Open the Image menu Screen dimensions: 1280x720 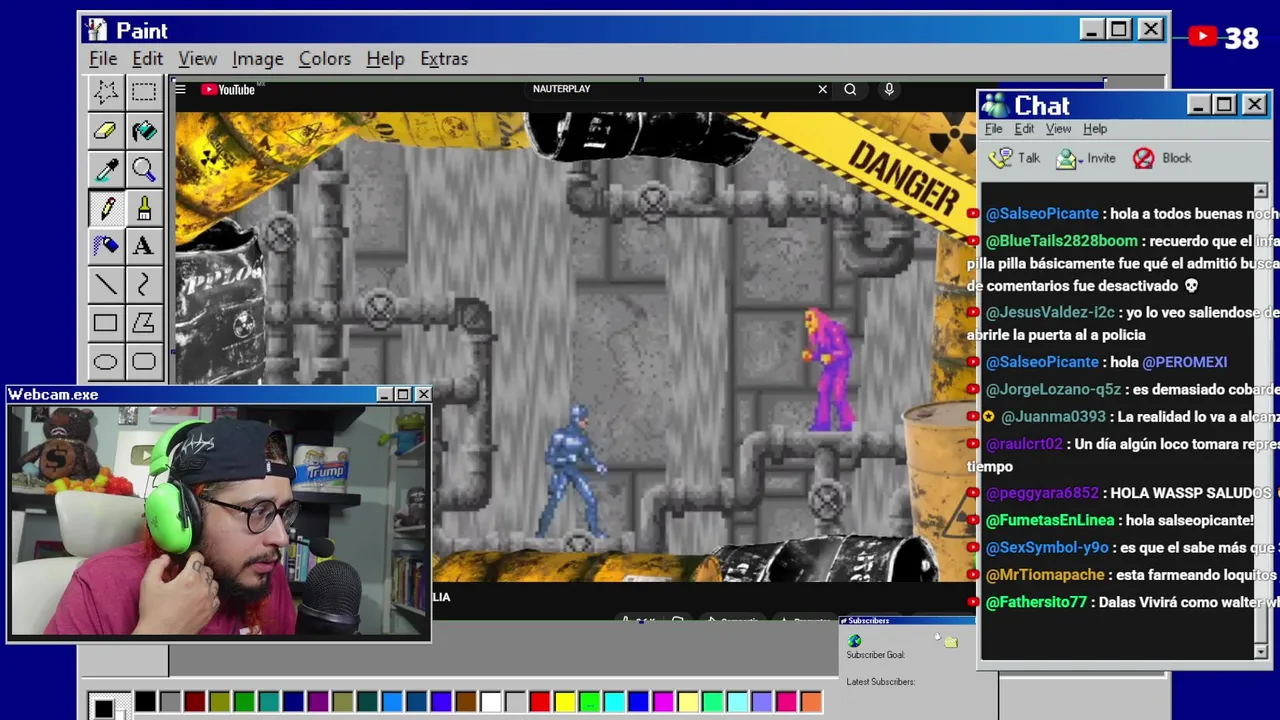(258, 59)
